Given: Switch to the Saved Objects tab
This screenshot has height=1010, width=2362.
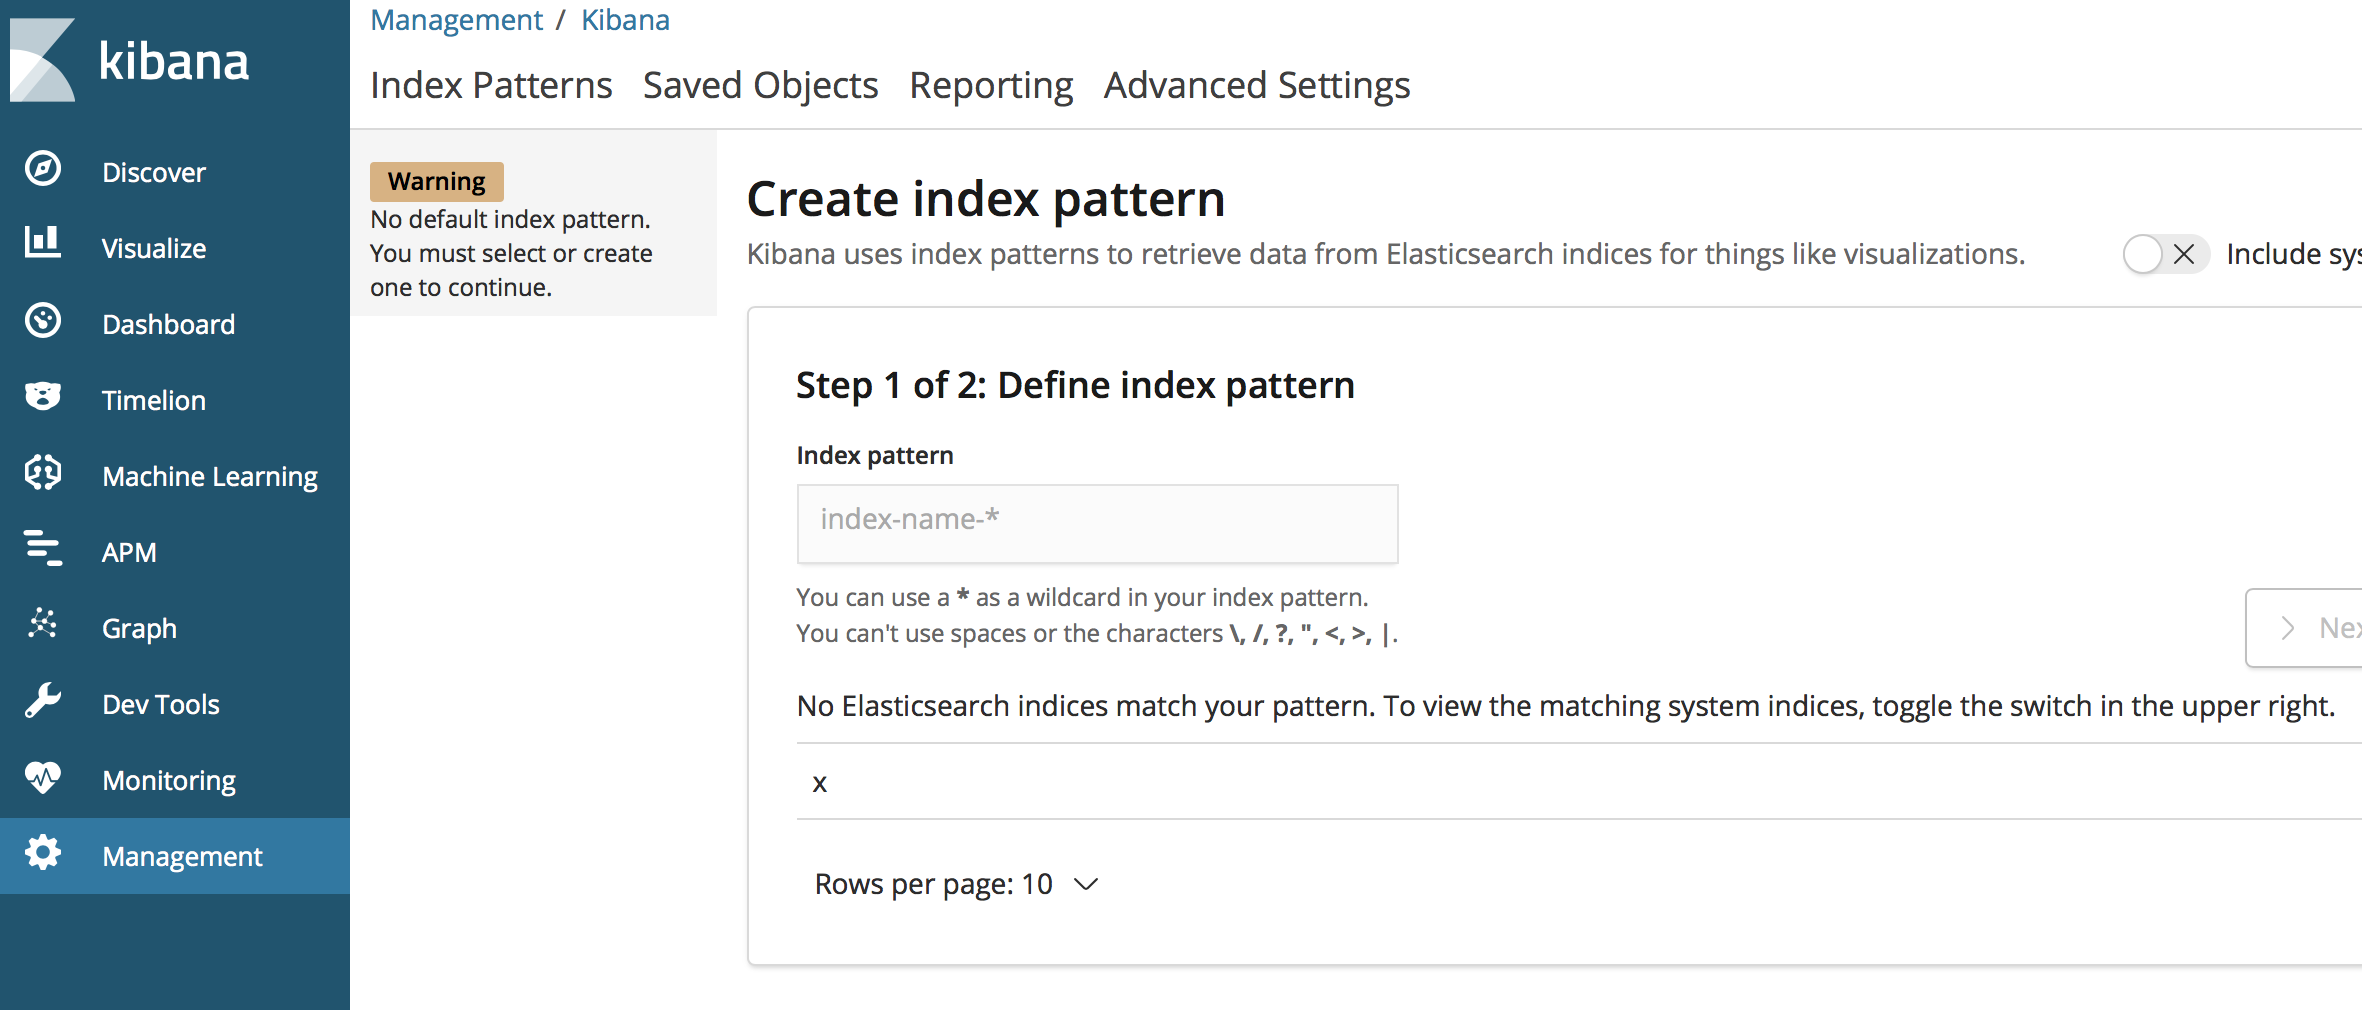Looking at the screenshot, I should pos(760,86).
